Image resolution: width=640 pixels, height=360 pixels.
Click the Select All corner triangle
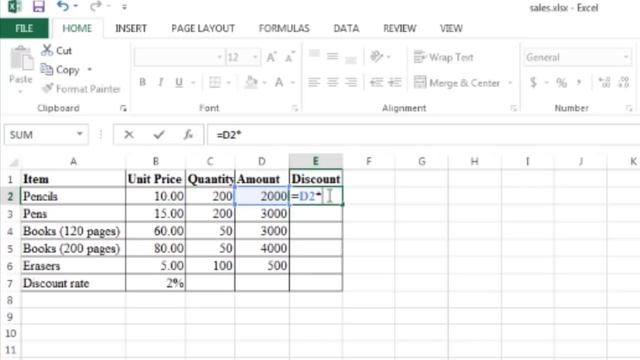13,162
